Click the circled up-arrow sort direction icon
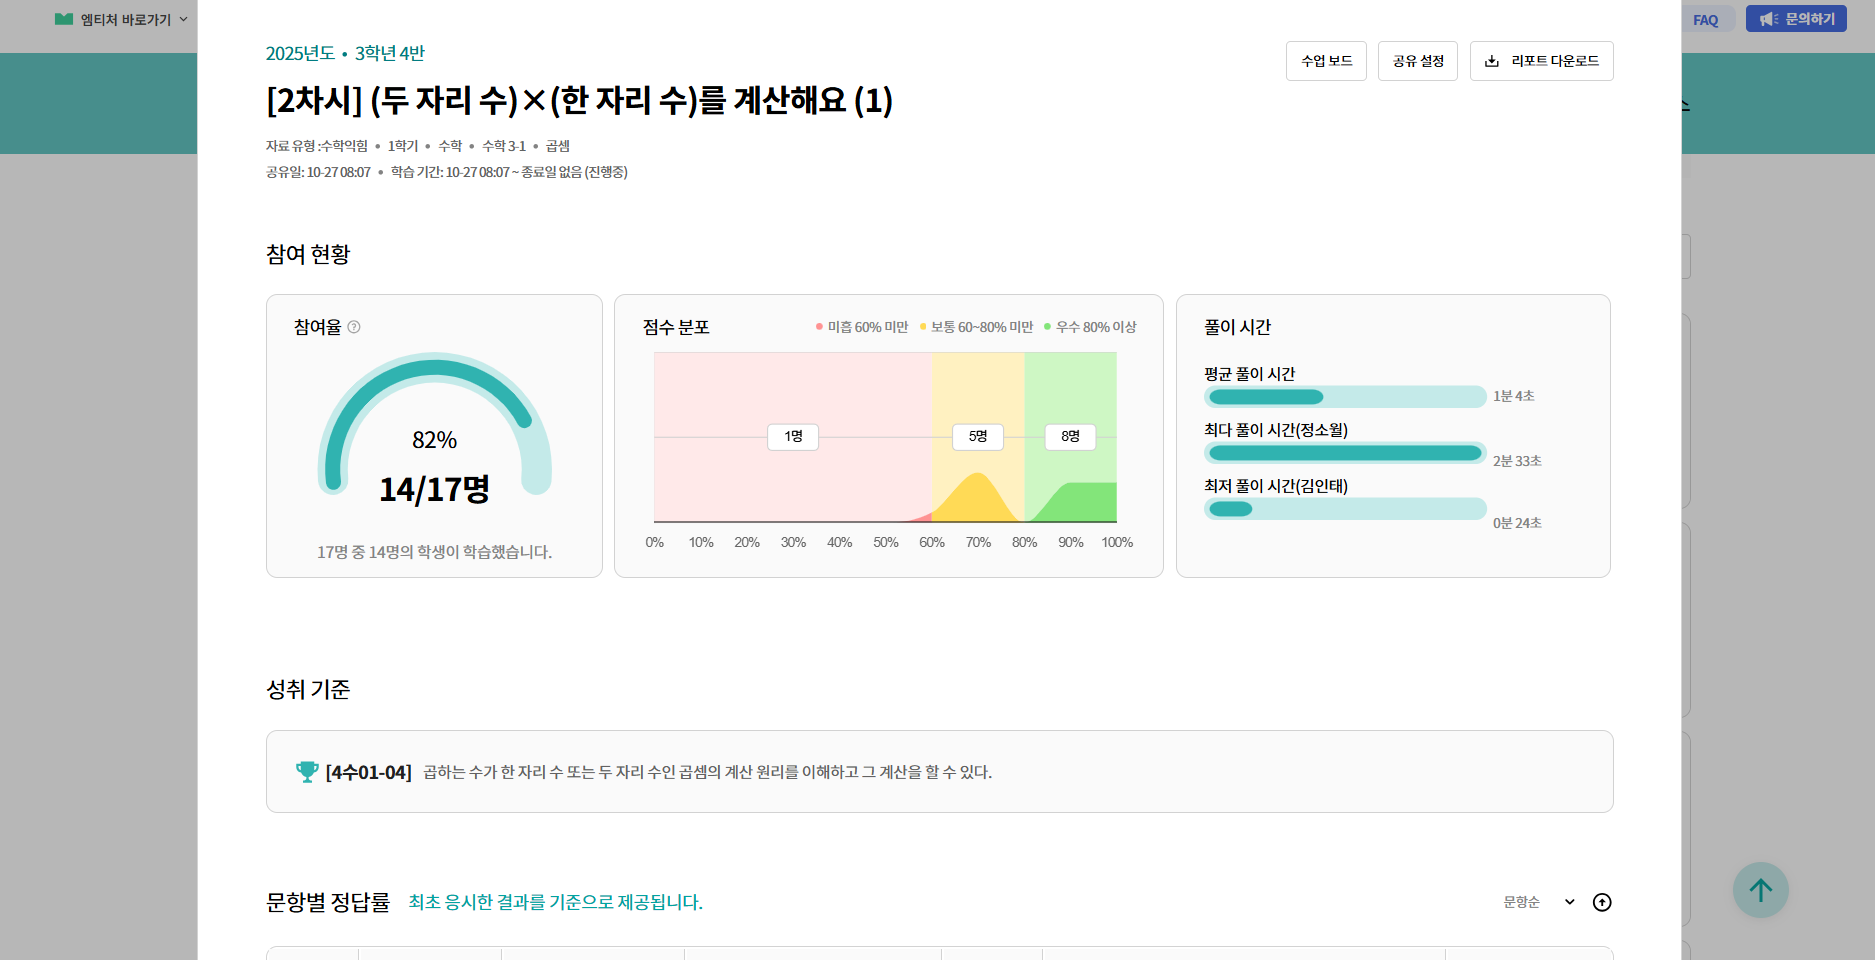Image resolution: width=1875 pixels, height=960 pixels. pos(1602,902)
